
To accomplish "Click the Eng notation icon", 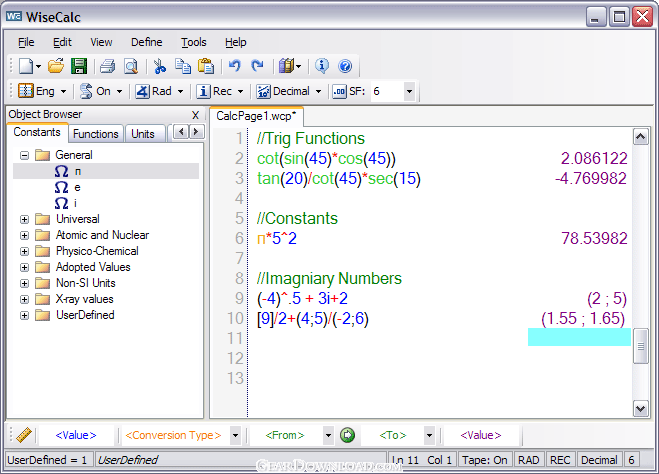I will click(26, 91).
